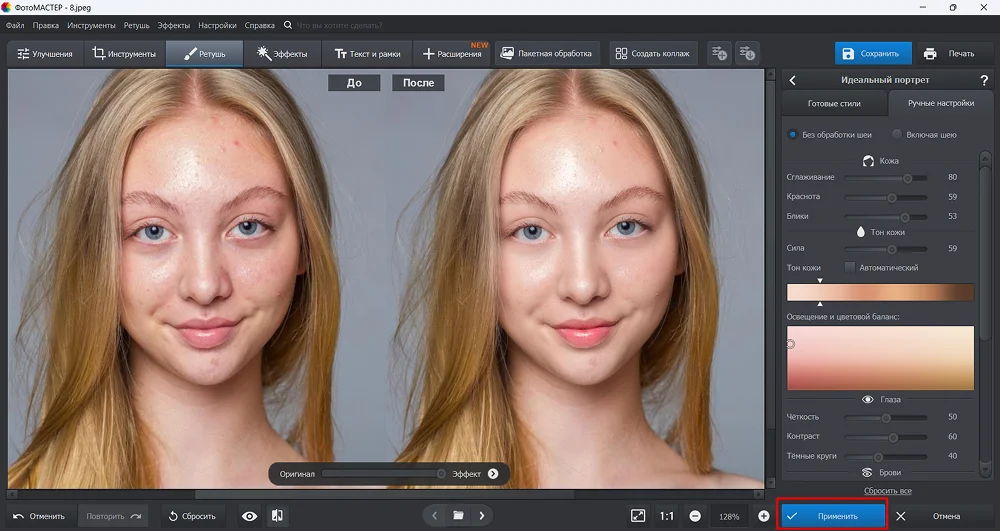The height and width of the screenshot is (531, 1000).
Task: Select Без обработки шеи radio option
Action: pos(792,135)
